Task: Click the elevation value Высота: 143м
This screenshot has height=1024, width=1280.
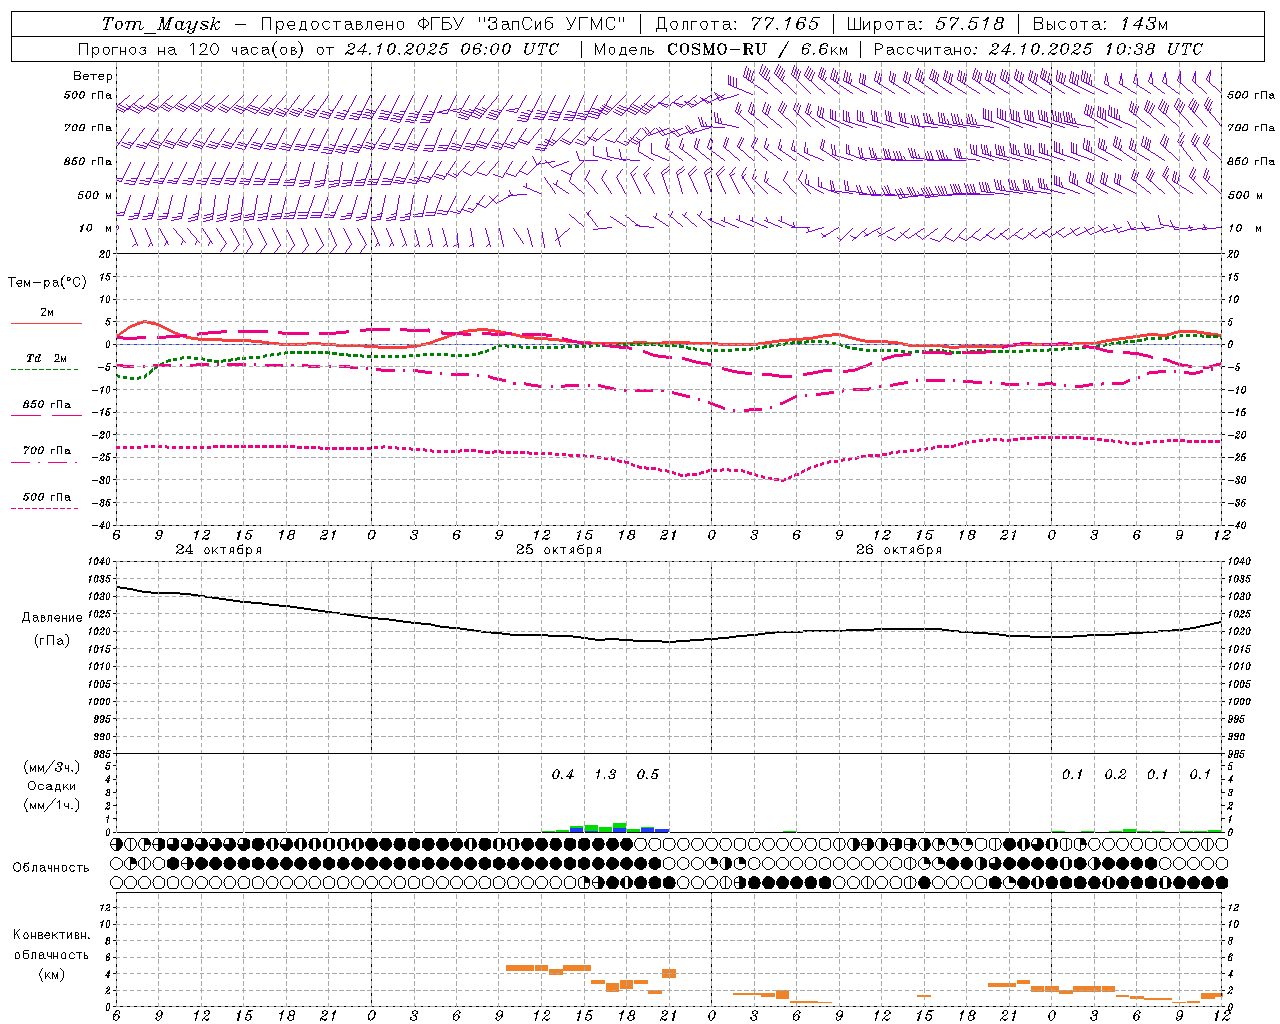Action: click(x=1100, y=24)
